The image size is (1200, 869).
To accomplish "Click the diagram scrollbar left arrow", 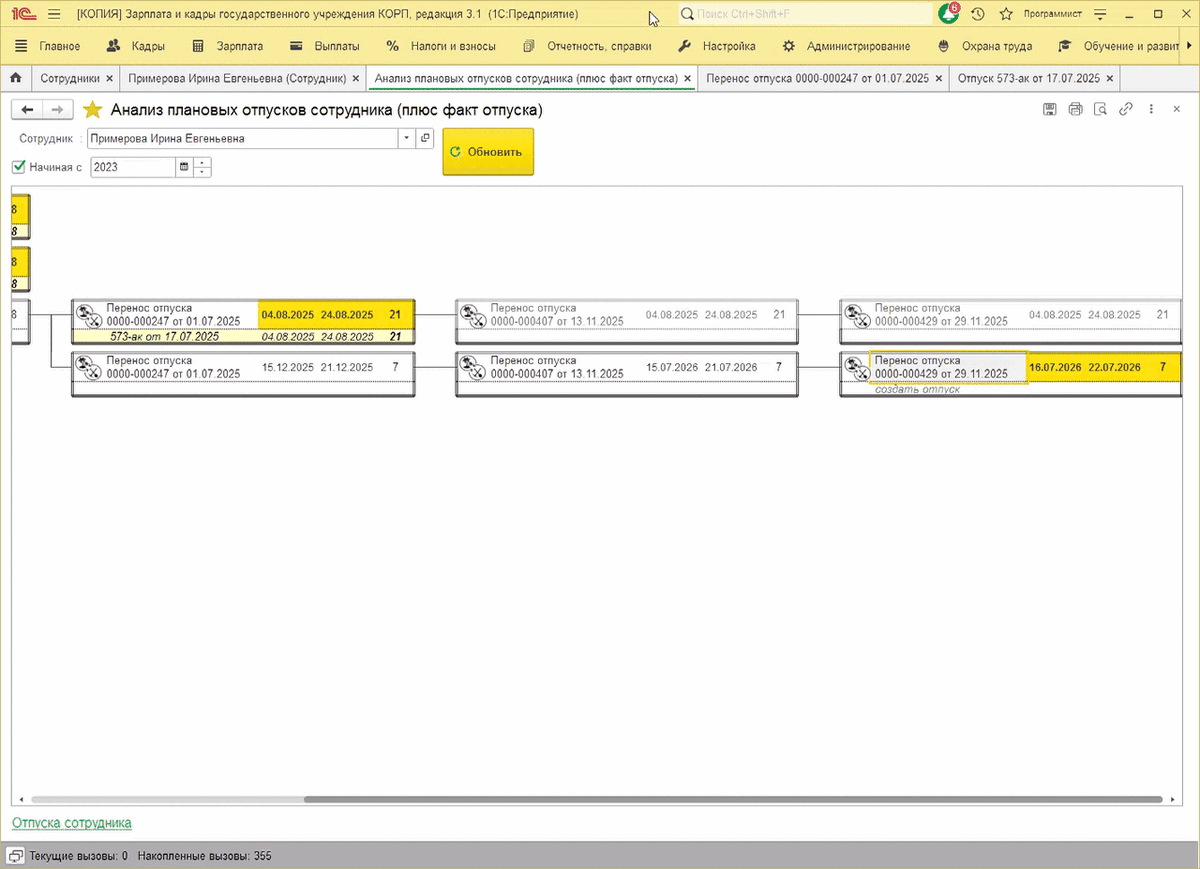I will 22,800.
